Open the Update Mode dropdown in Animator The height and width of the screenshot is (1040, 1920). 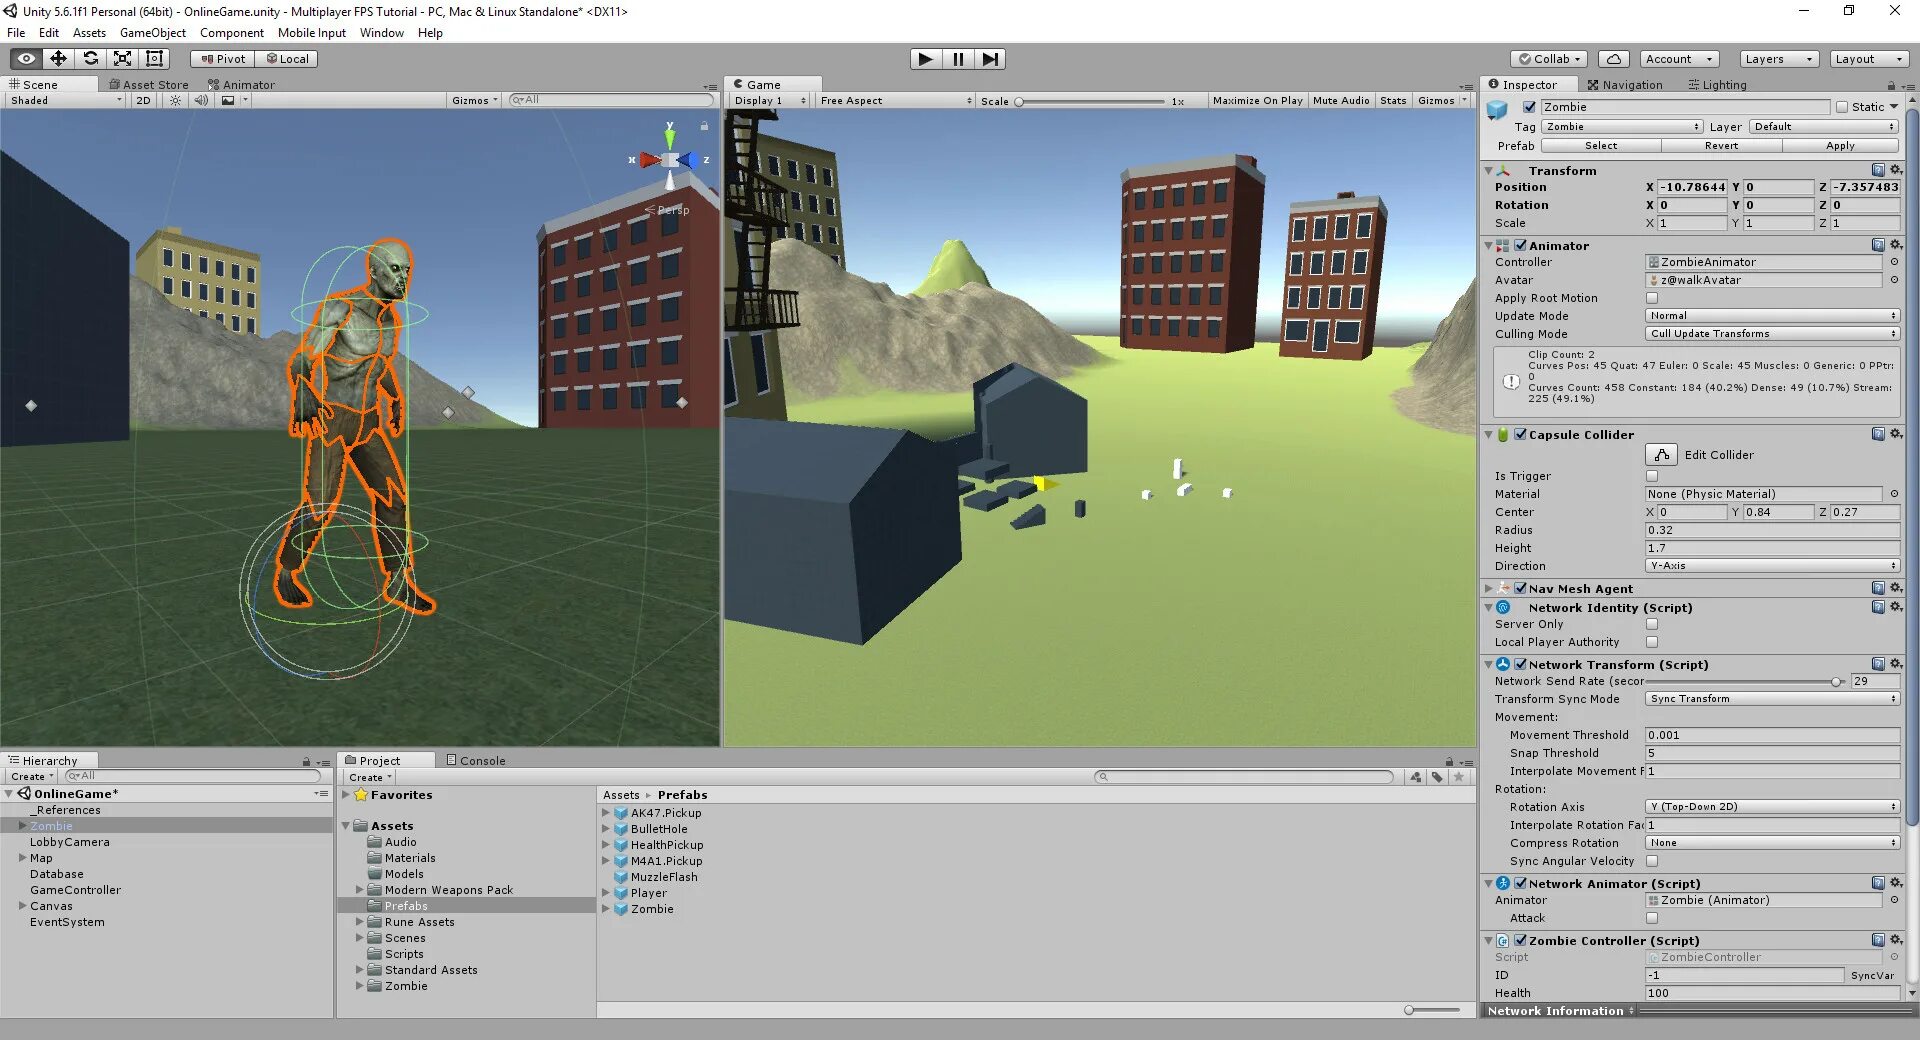(1770, 315)
